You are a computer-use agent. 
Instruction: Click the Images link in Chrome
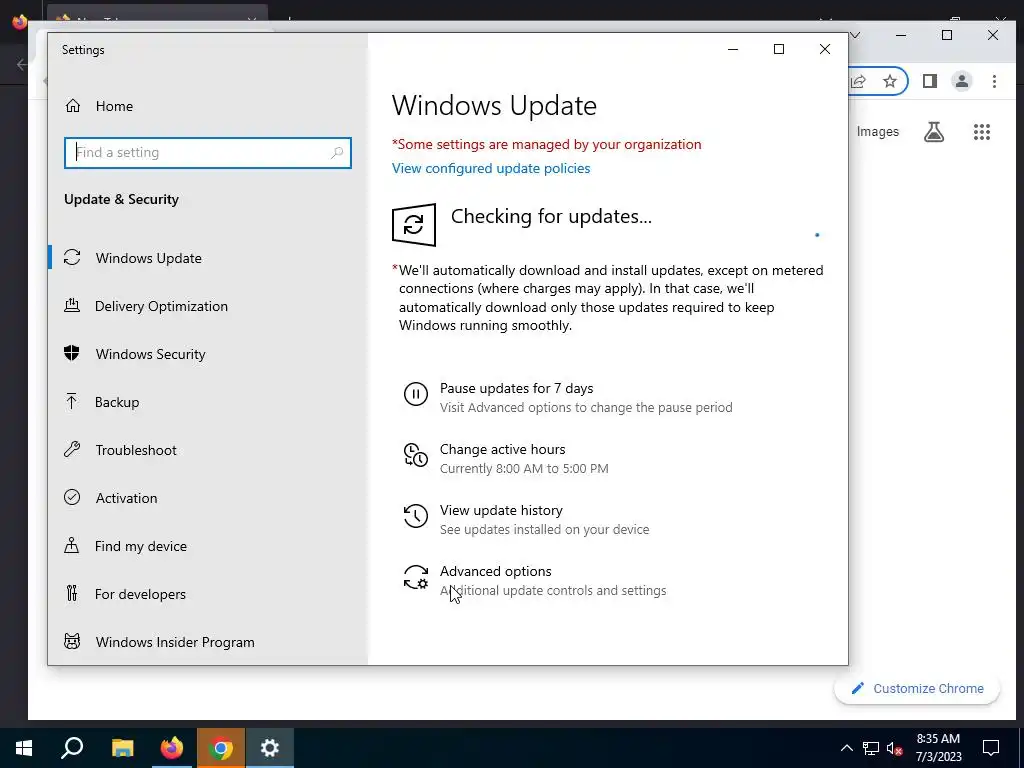click(877, 131)
